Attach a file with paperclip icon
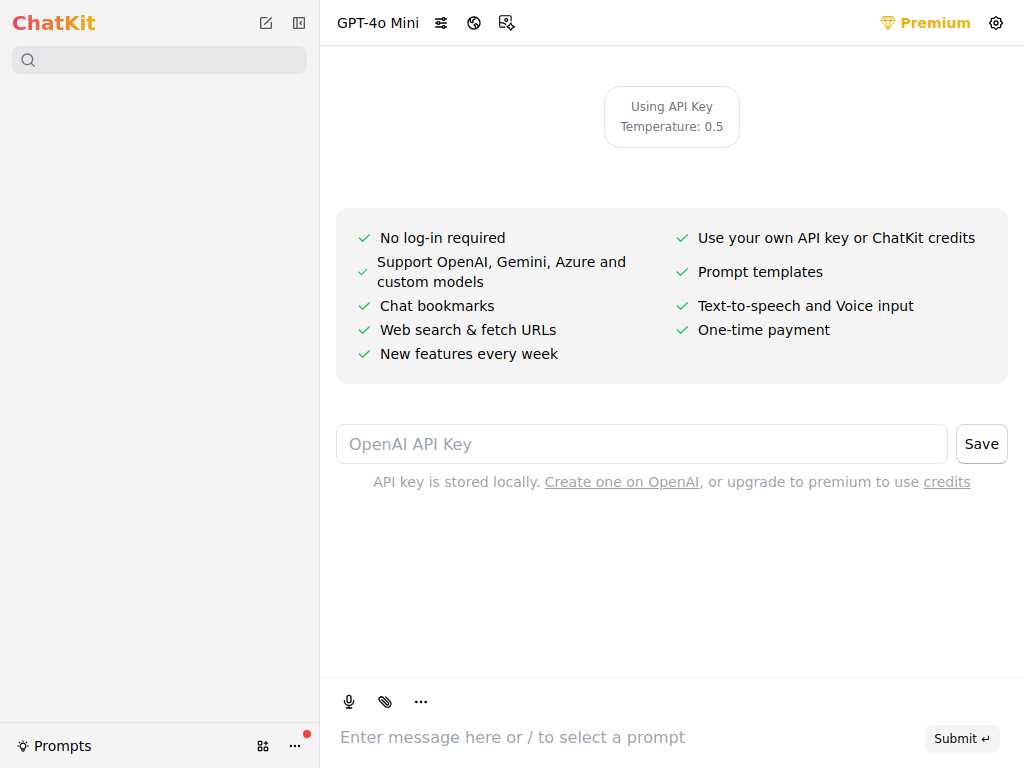This screenshot has height=768, width=1024. 385,701
